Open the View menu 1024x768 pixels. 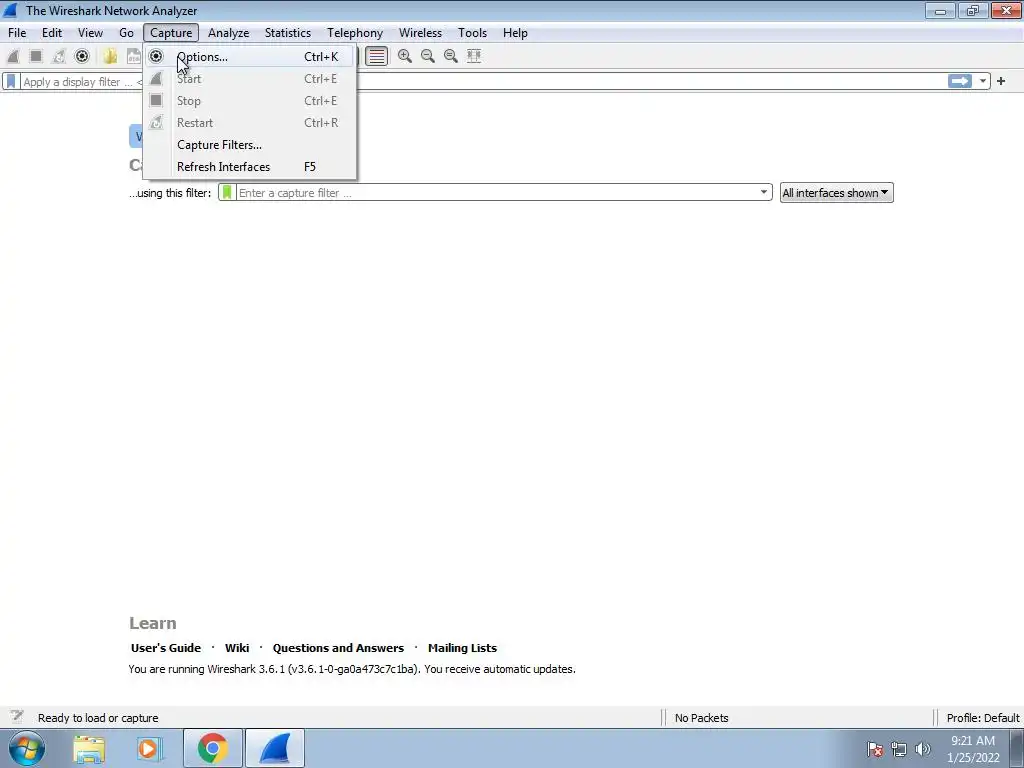[x=90, y=33]
